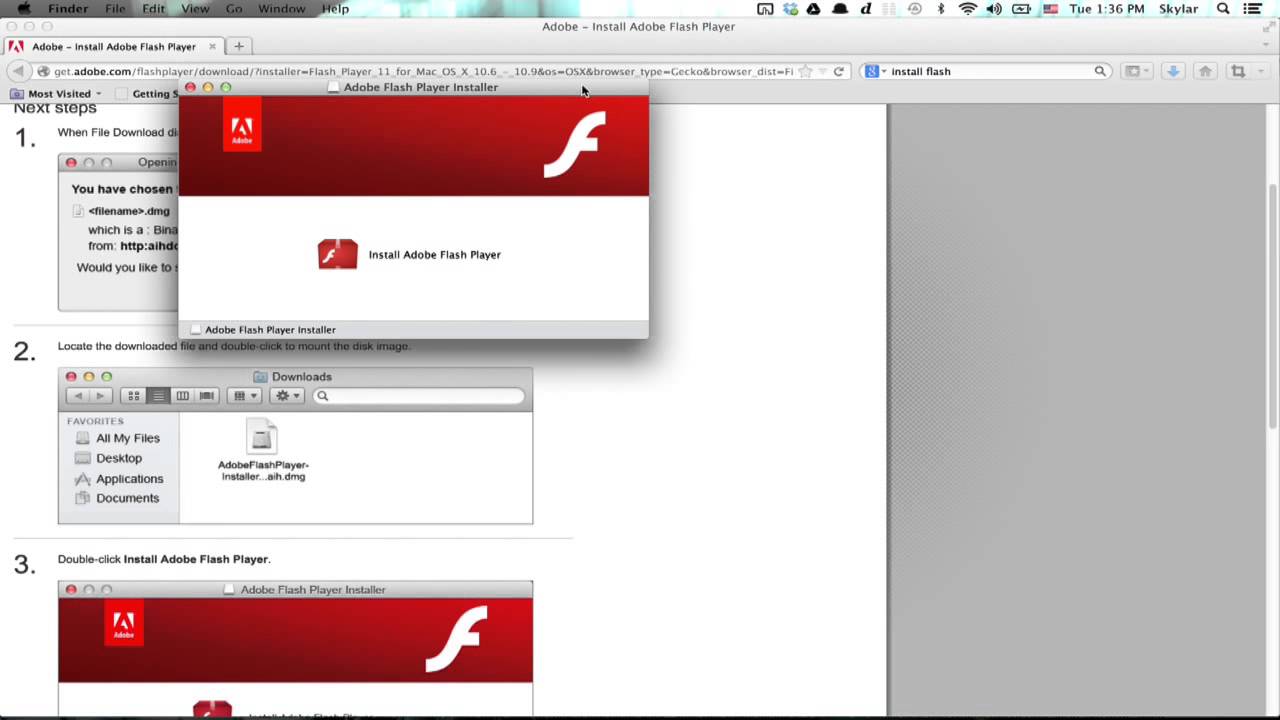This screenshot has height=720, width=1280.
Task: Open the US flag input menu
Action: click(1050, 9)
